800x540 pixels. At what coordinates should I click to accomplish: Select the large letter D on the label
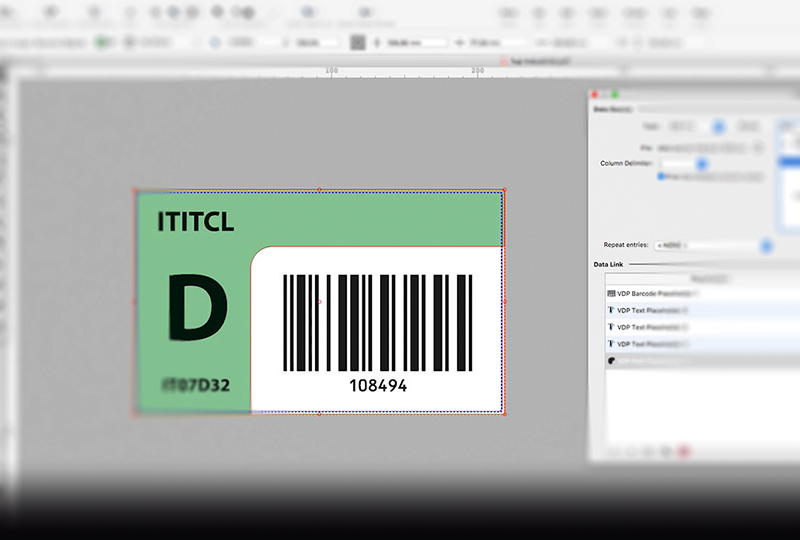pyautogui.click(x=198, y=307)
